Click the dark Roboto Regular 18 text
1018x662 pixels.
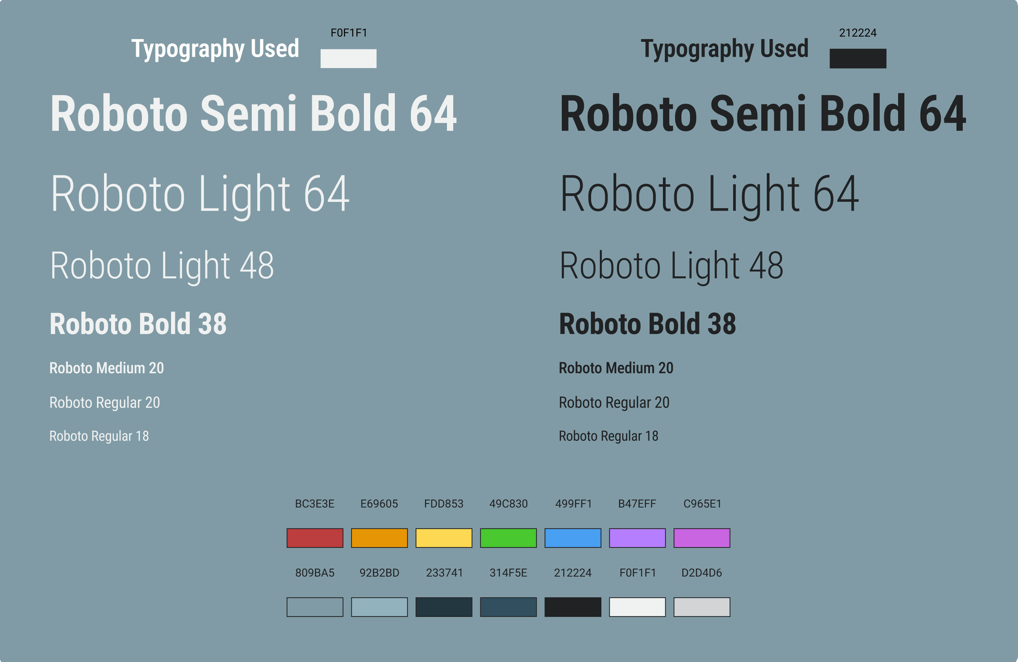pyautogui.click(x=608, y=436)
